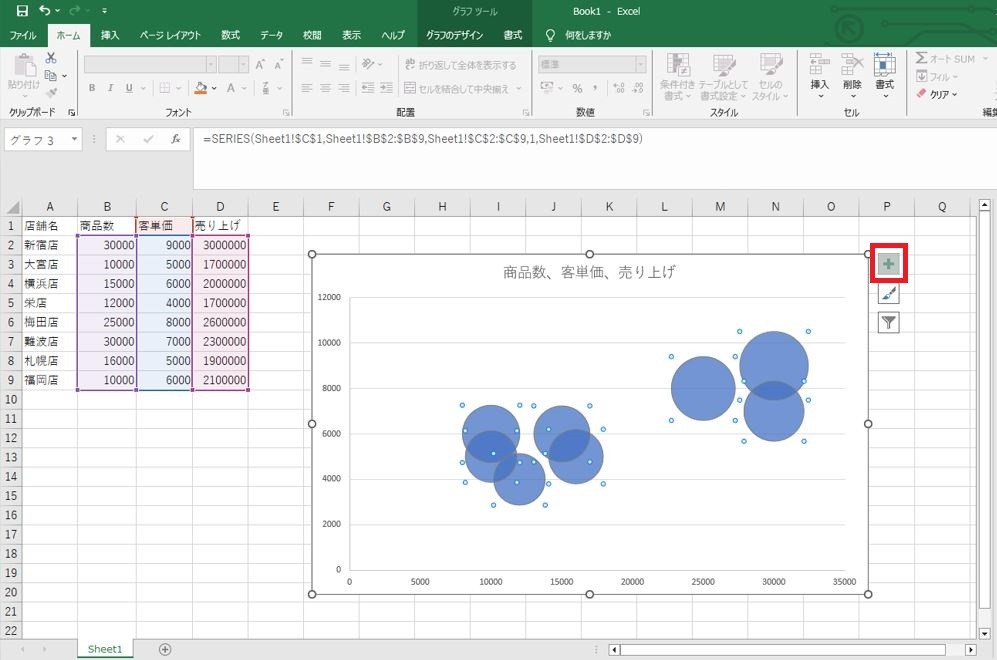Click the Insert cells icon in ribbon
This screenshot has height=660, width=997.
[819, 75]
